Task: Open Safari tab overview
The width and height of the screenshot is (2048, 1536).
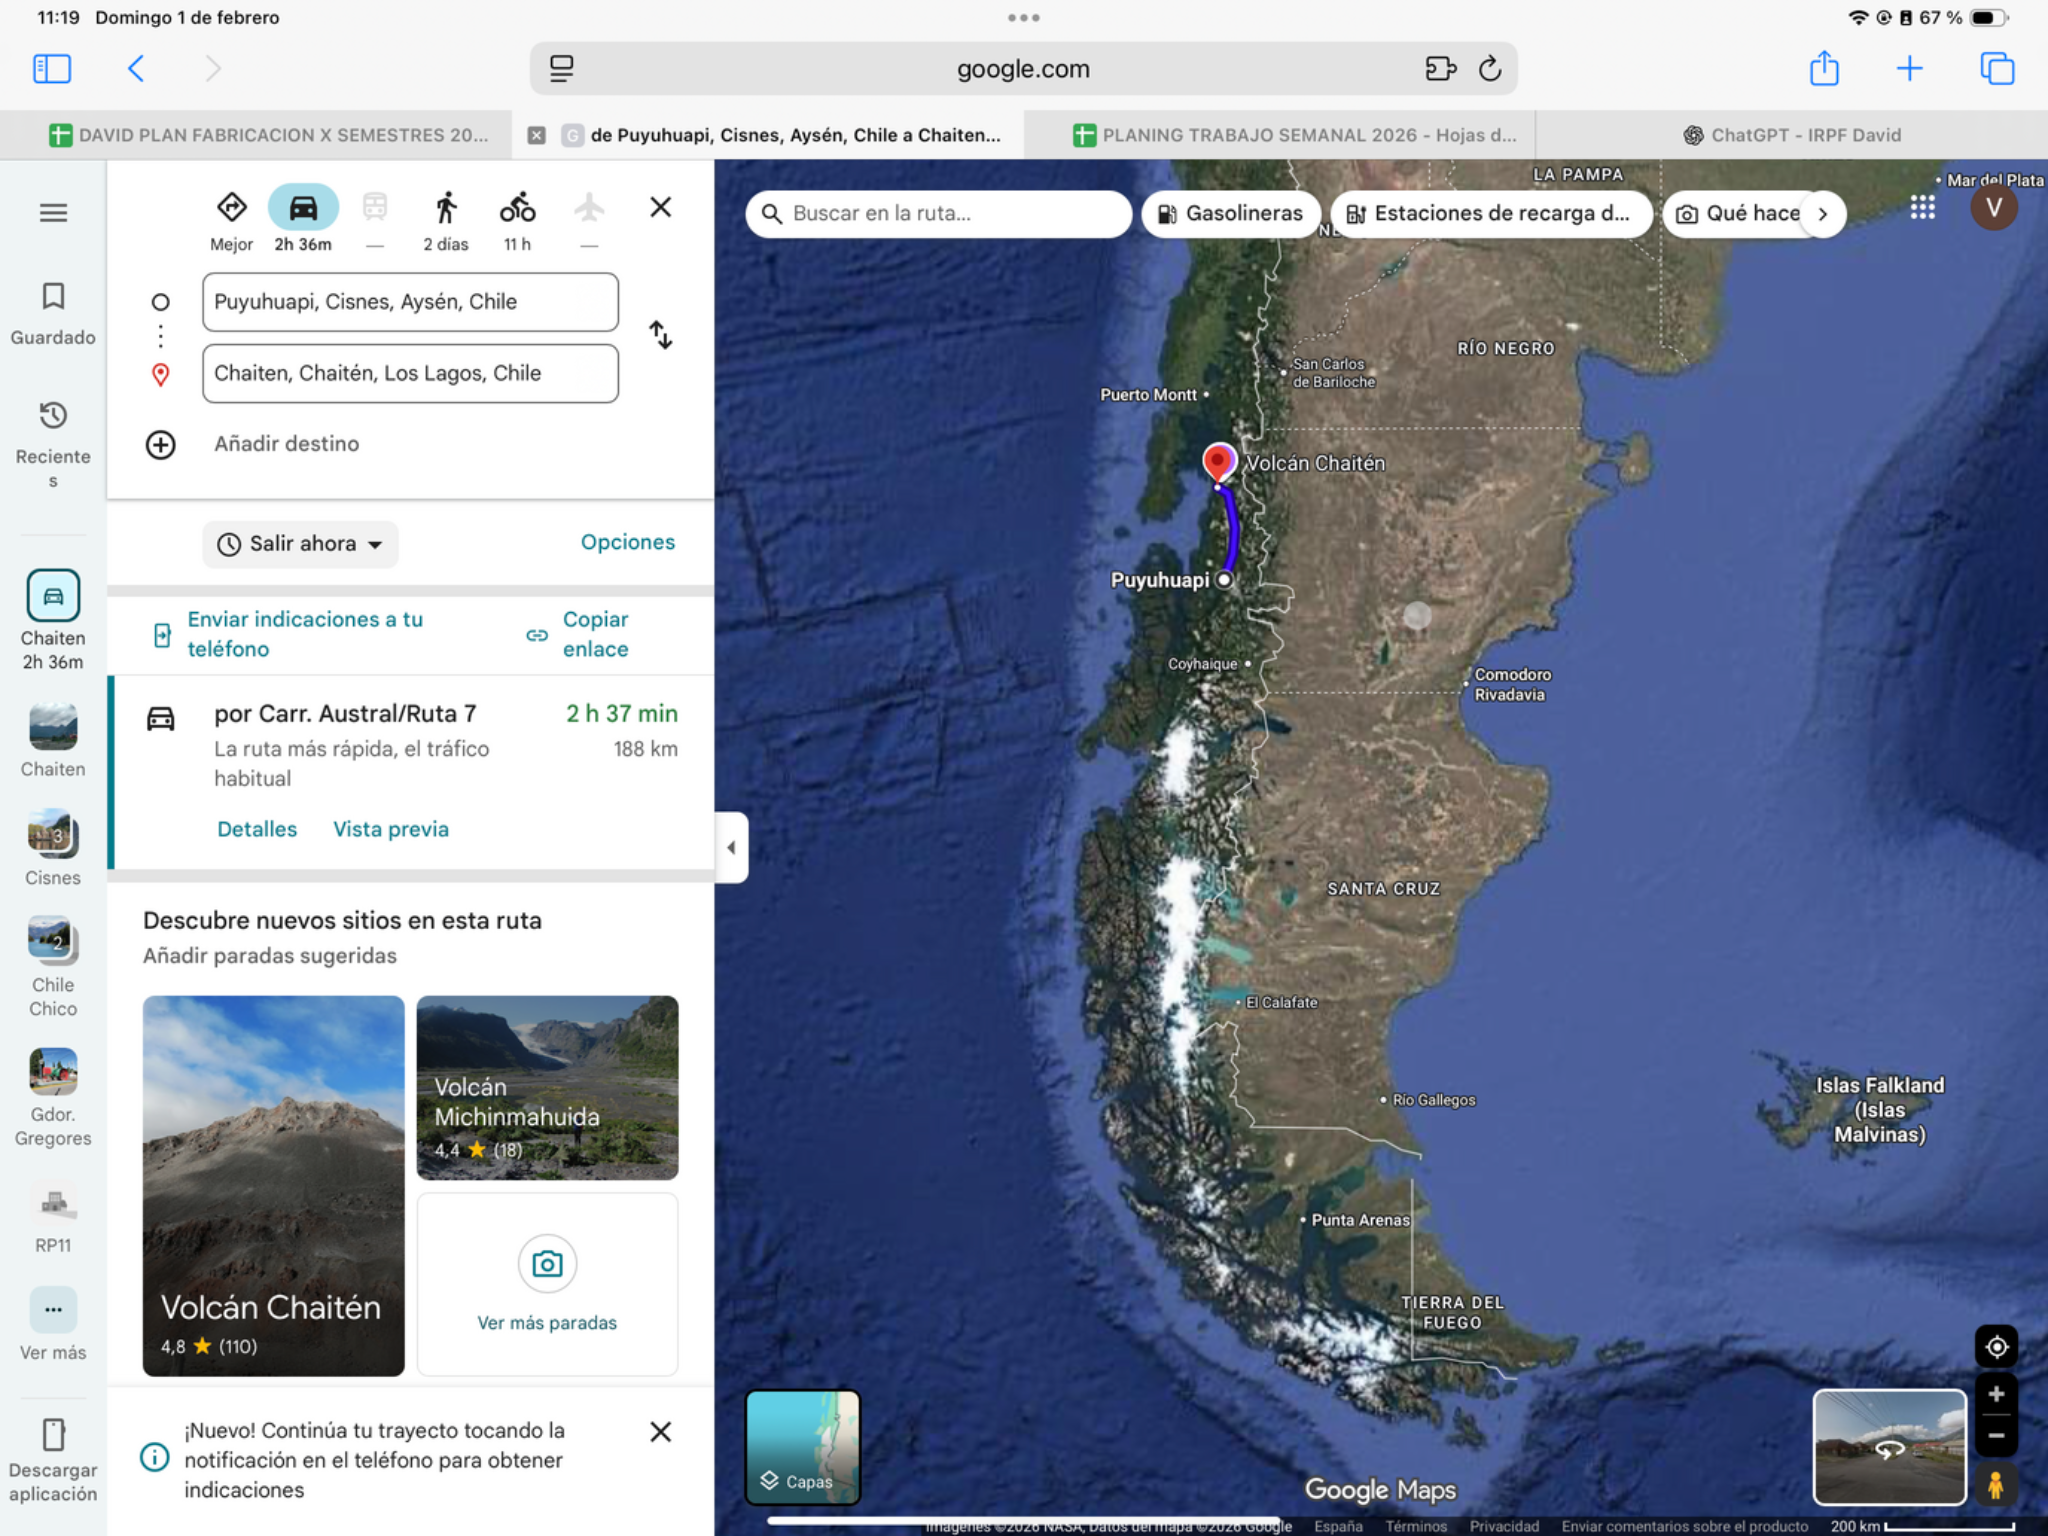Action: click(x=1997, y=69)
